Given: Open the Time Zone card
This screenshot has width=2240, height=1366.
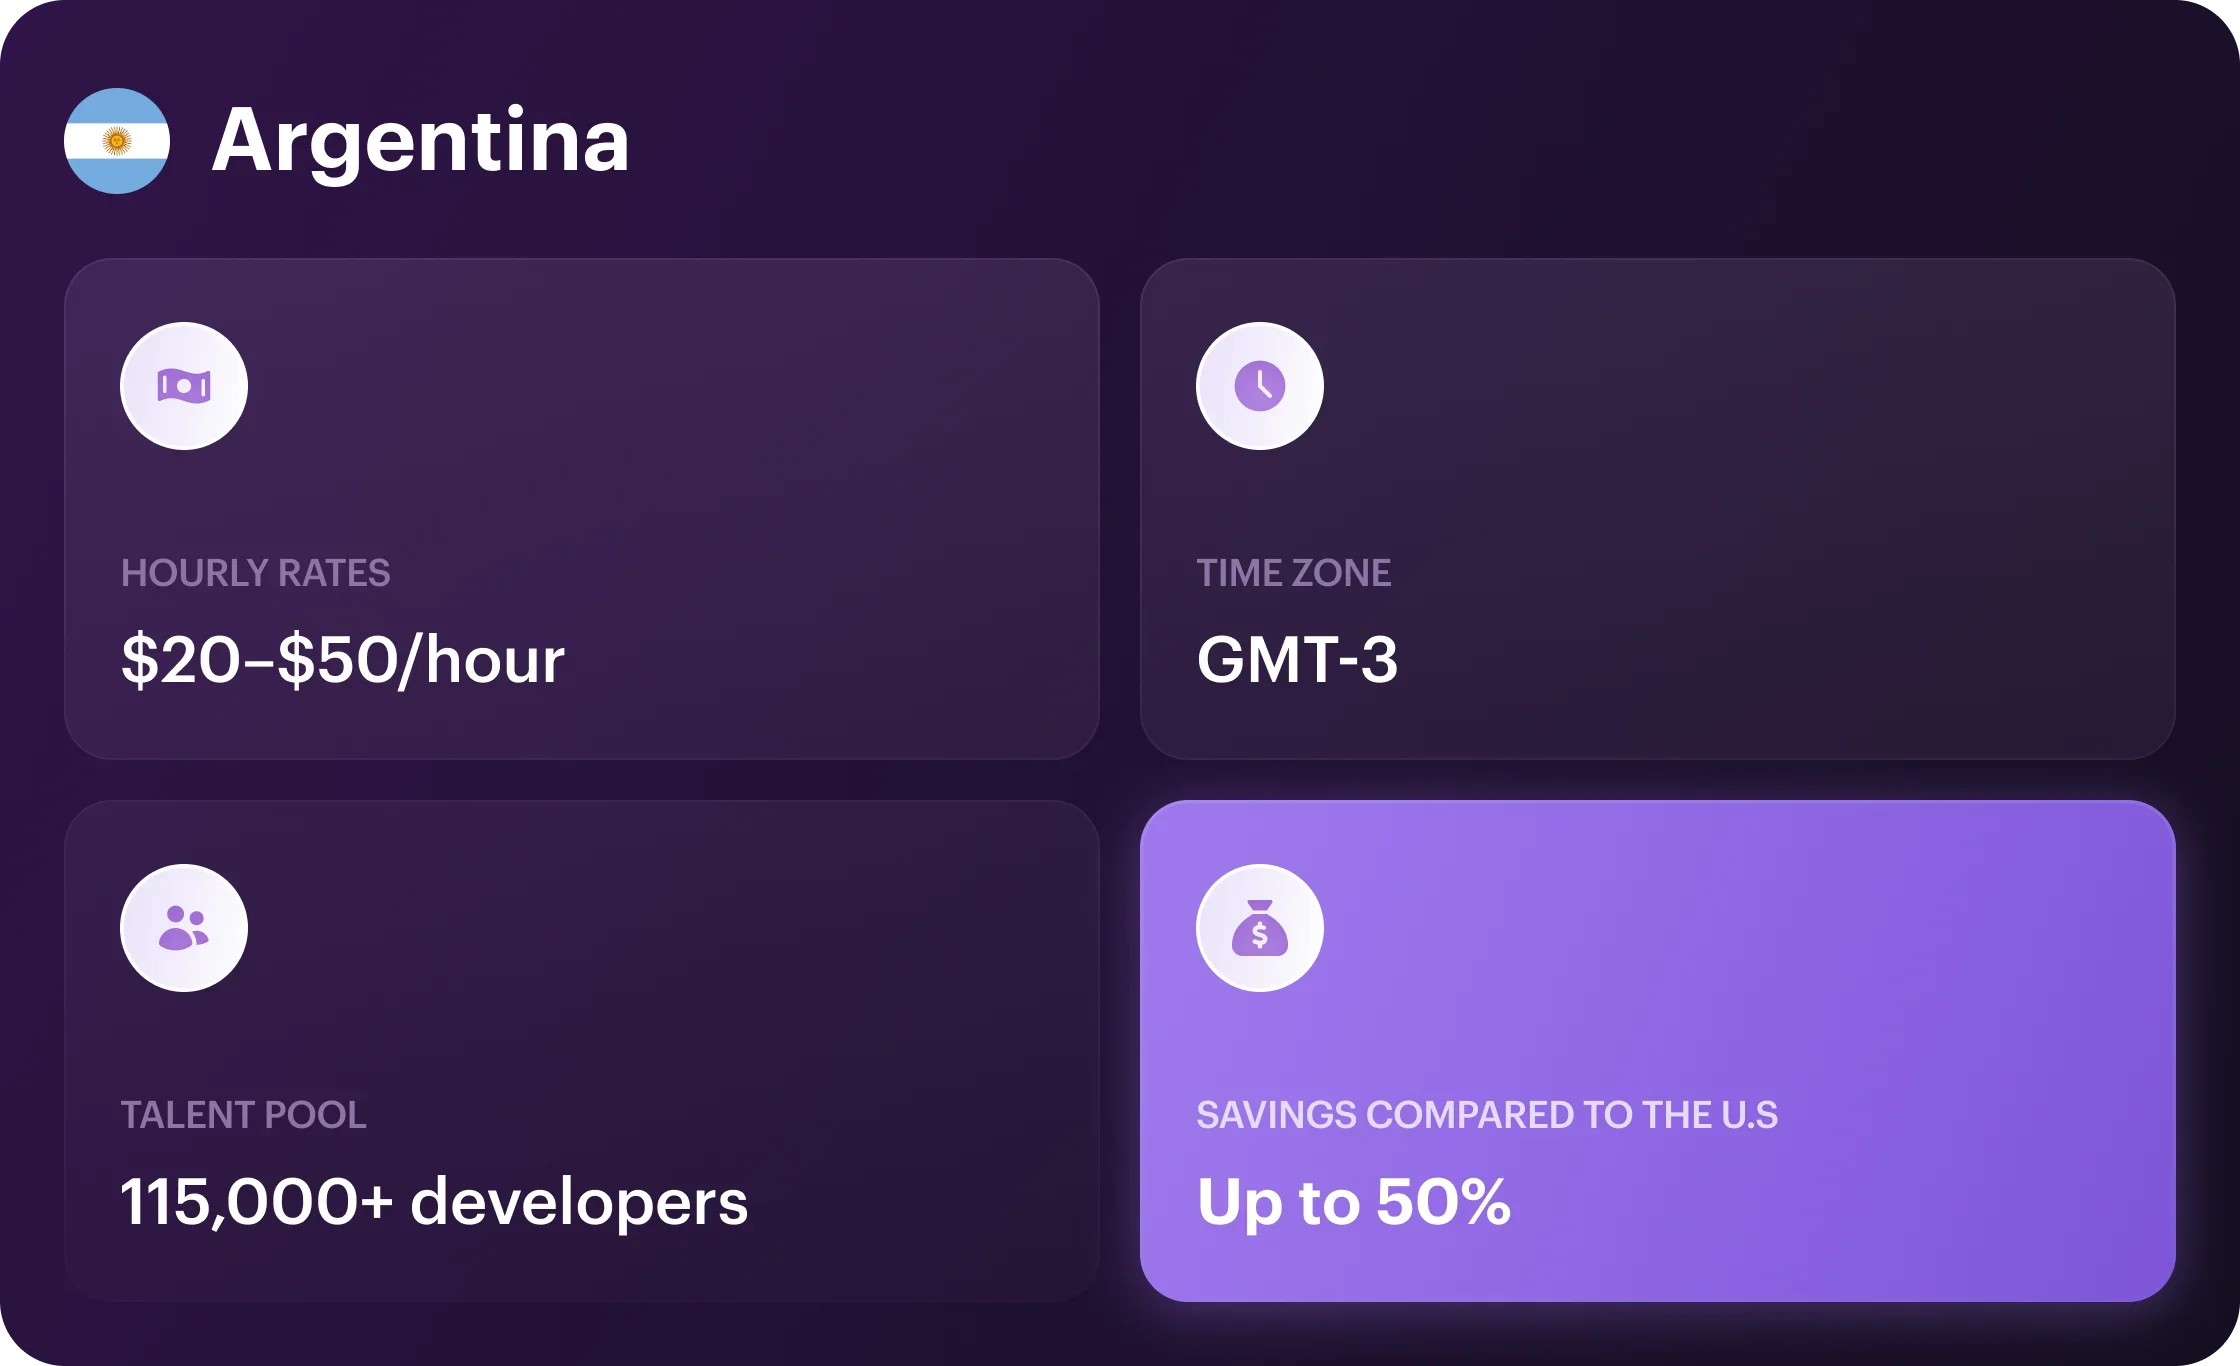Looking at the screenshot, I should (x=1658, y=509).
